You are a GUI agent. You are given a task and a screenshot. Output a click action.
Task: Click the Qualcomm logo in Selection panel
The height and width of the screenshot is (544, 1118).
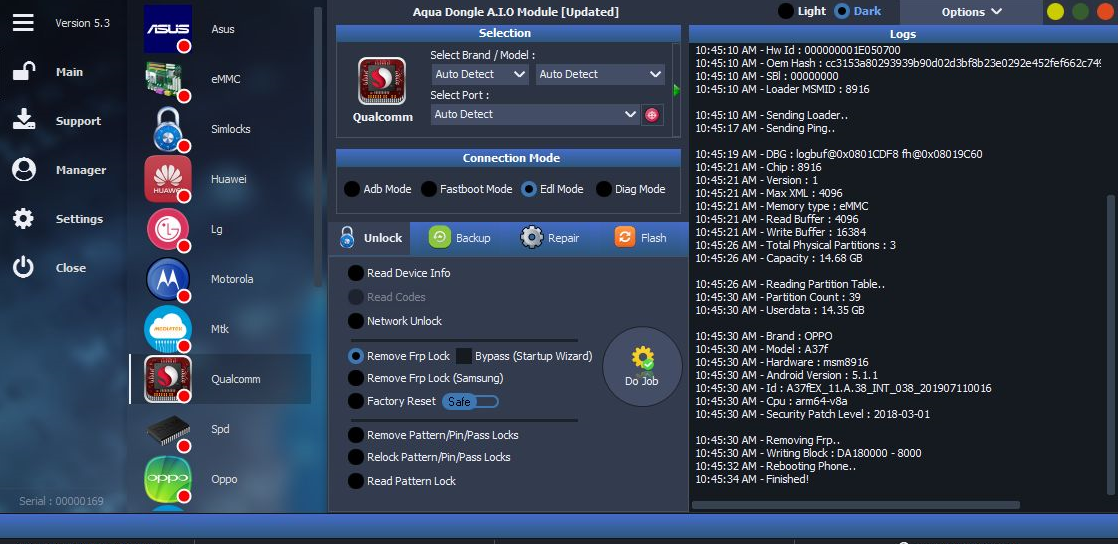(x=381, y=81)
